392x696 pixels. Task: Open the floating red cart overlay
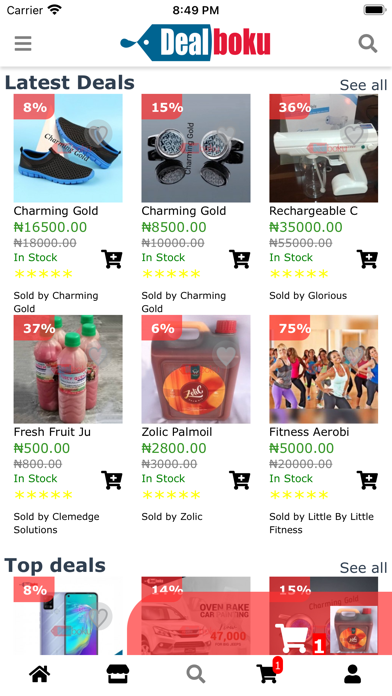click(x=260, y=623)
